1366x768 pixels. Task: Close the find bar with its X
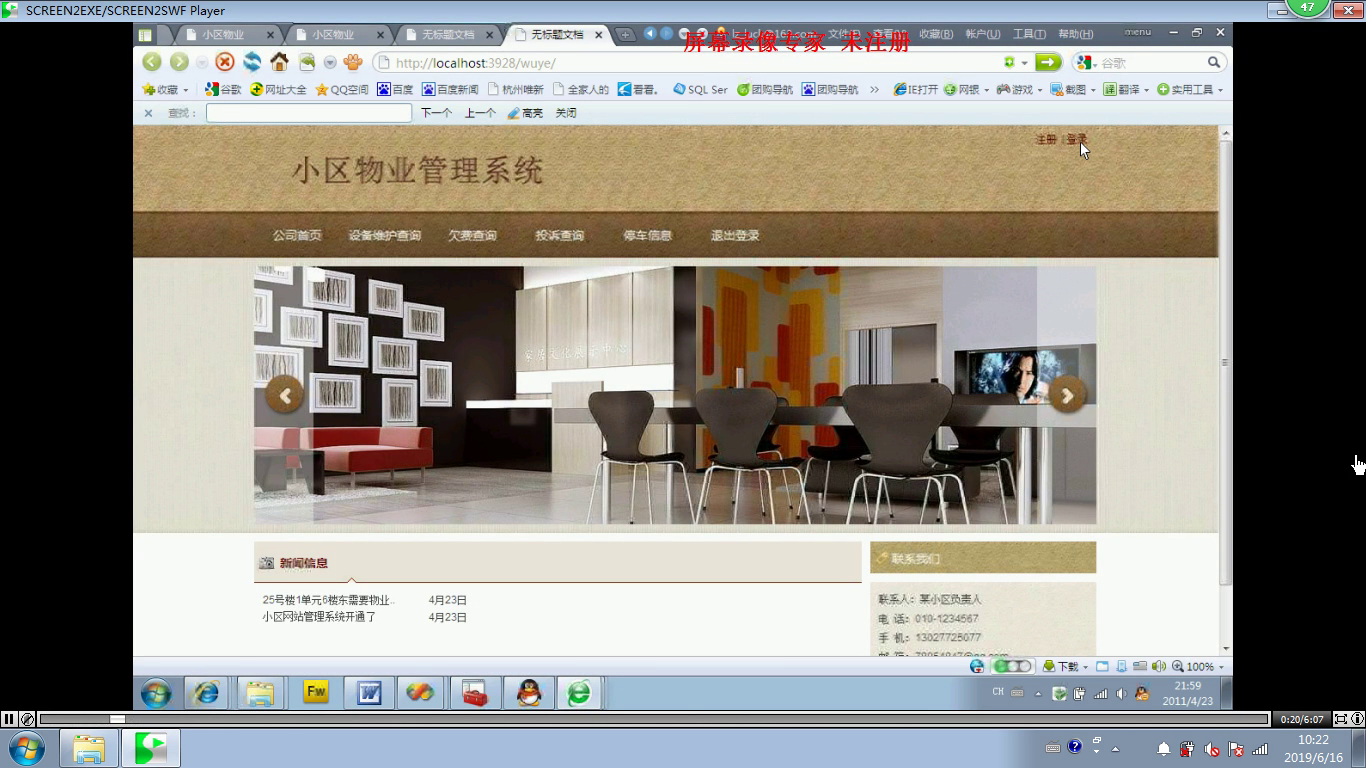pos(148,113)
